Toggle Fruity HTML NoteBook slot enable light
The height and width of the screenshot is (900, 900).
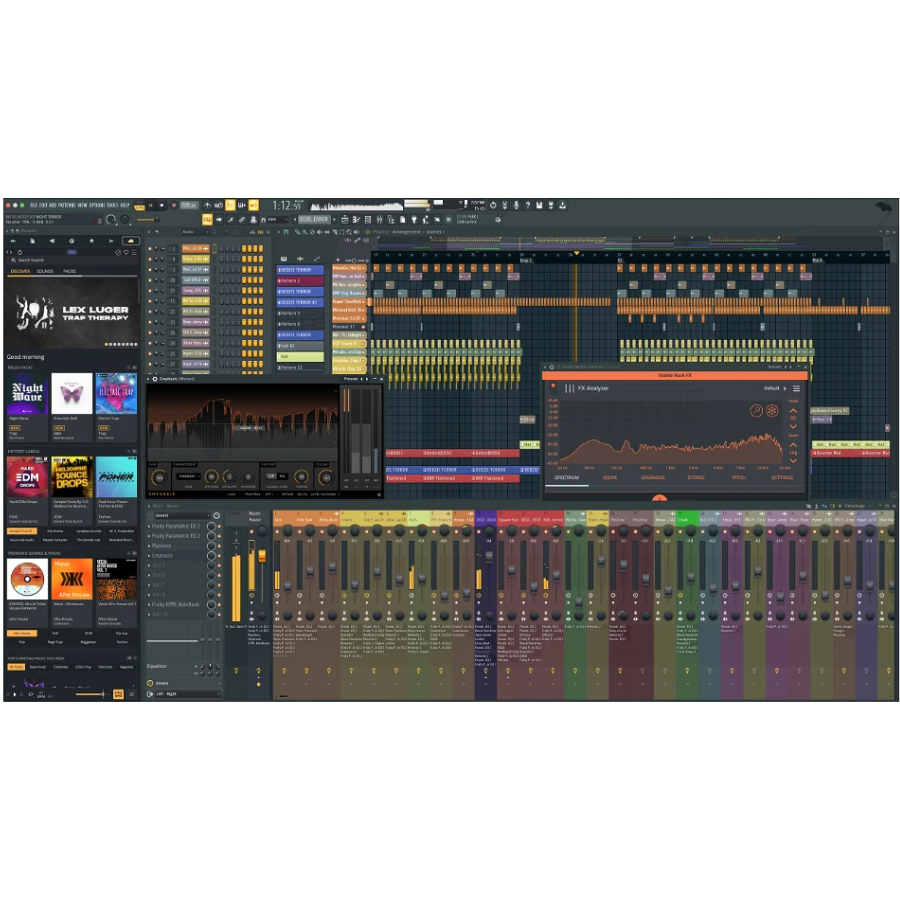tap(219, 604)
